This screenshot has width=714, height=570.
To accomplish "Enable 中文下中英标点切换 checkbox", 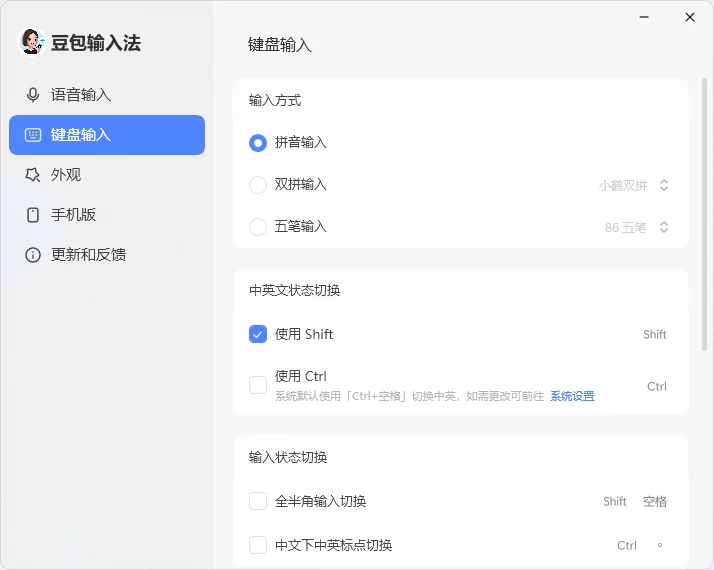I will [258, 545].
